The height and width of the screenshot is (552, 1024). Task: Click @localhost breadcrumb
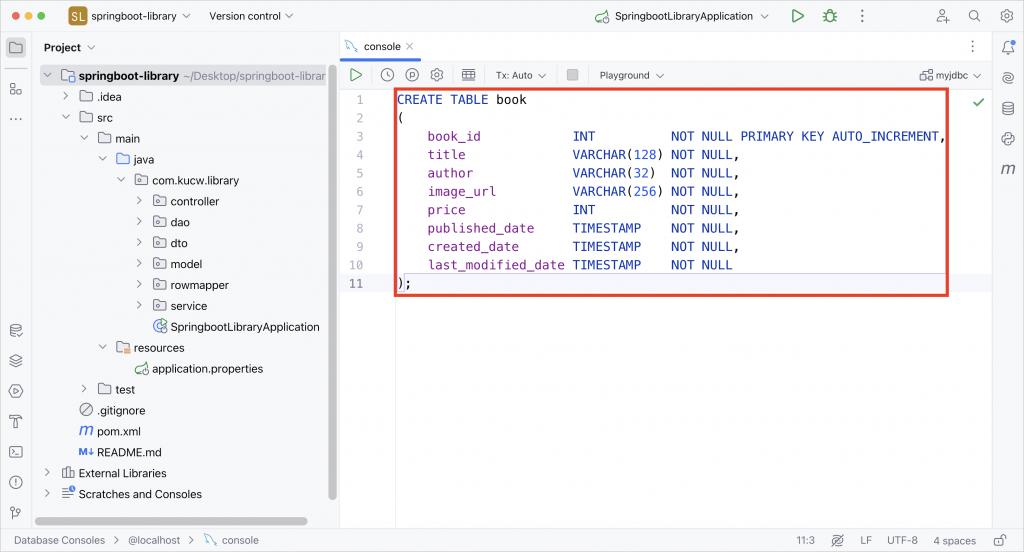[x=154, y=540]
